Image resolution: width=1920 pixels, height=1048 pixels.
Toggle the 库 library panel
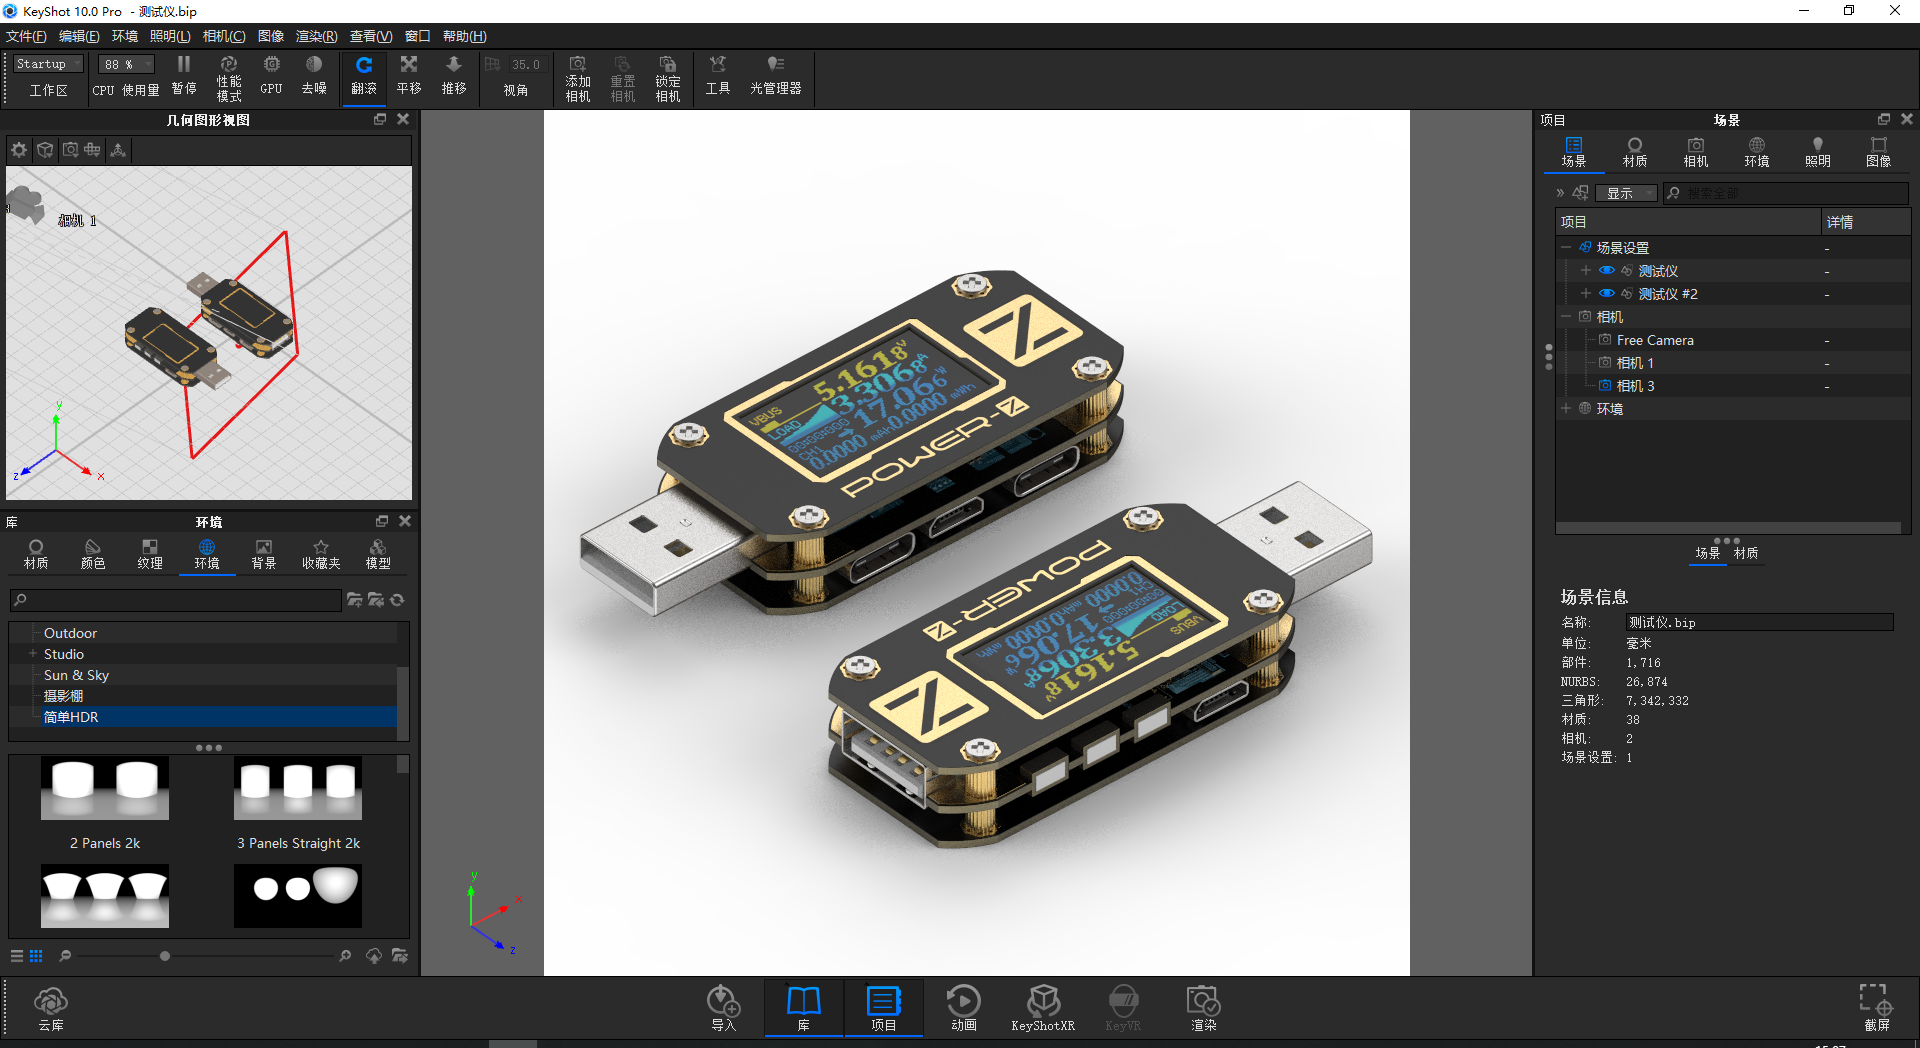(x=804, y=1007)
